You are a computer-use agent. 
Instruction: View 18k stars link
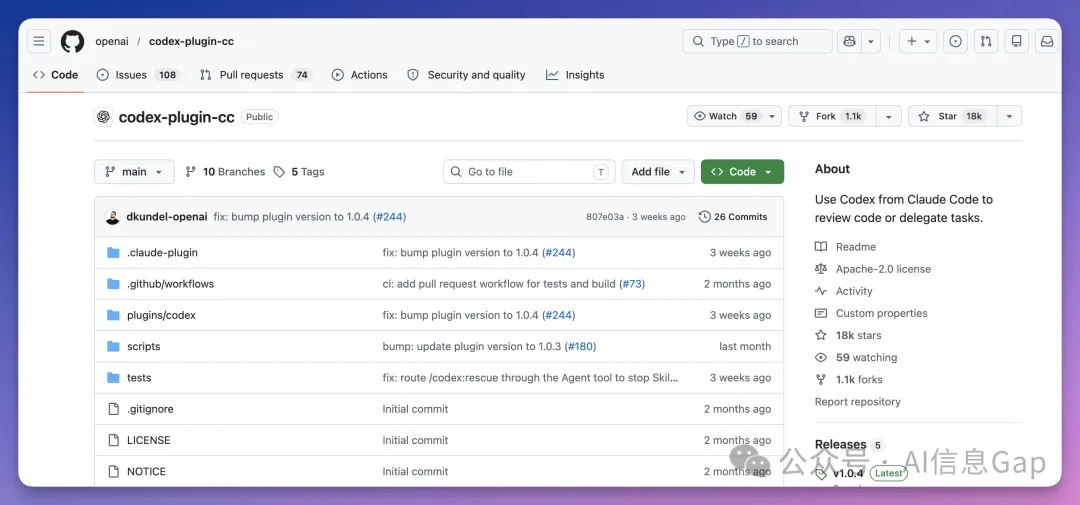(848, 336)
